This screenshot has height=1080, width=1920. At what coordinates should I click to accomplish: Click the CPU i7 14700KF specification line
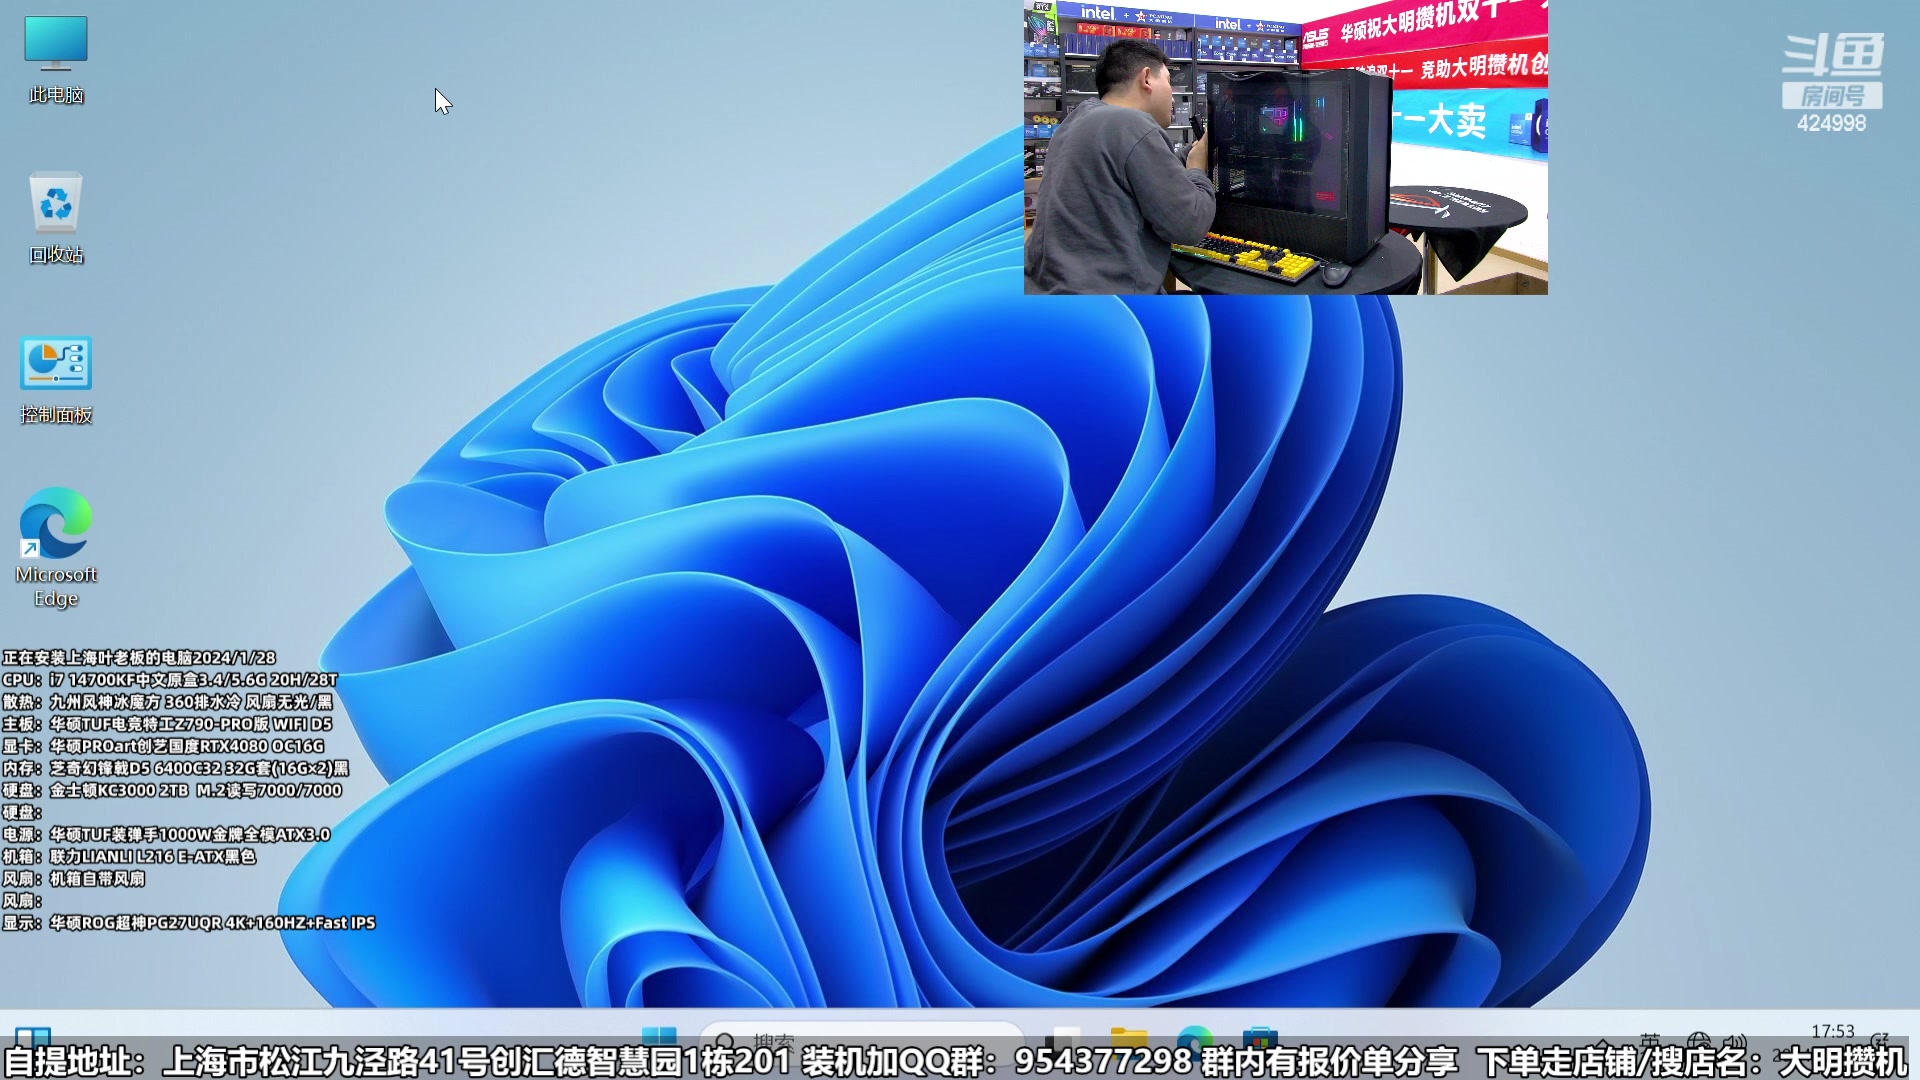(170, 680)
